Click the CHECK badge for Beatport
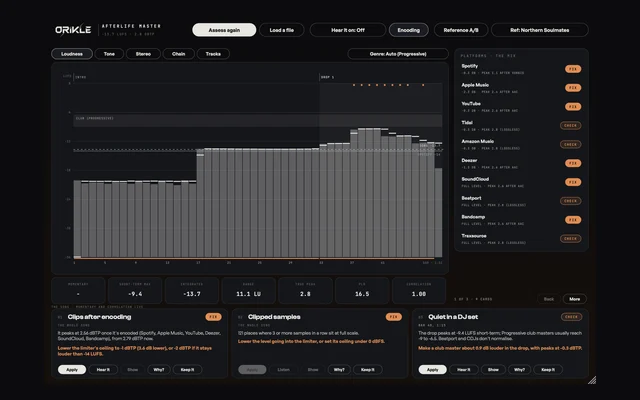640x400 pixels. click(571, 201)
